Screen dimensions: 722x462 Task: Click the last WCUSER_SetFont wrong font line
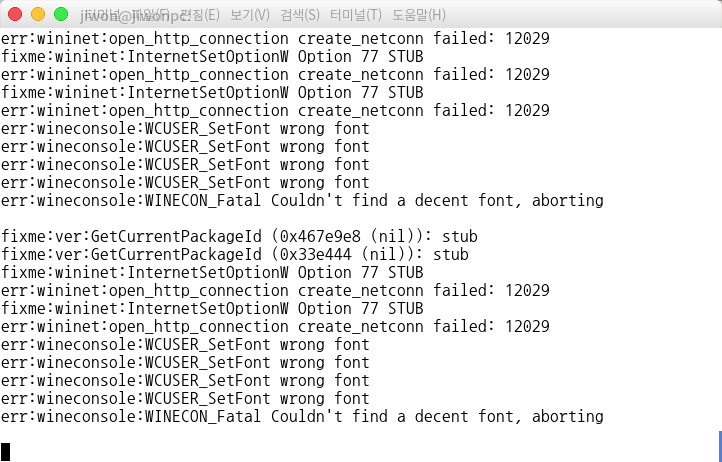185,398
